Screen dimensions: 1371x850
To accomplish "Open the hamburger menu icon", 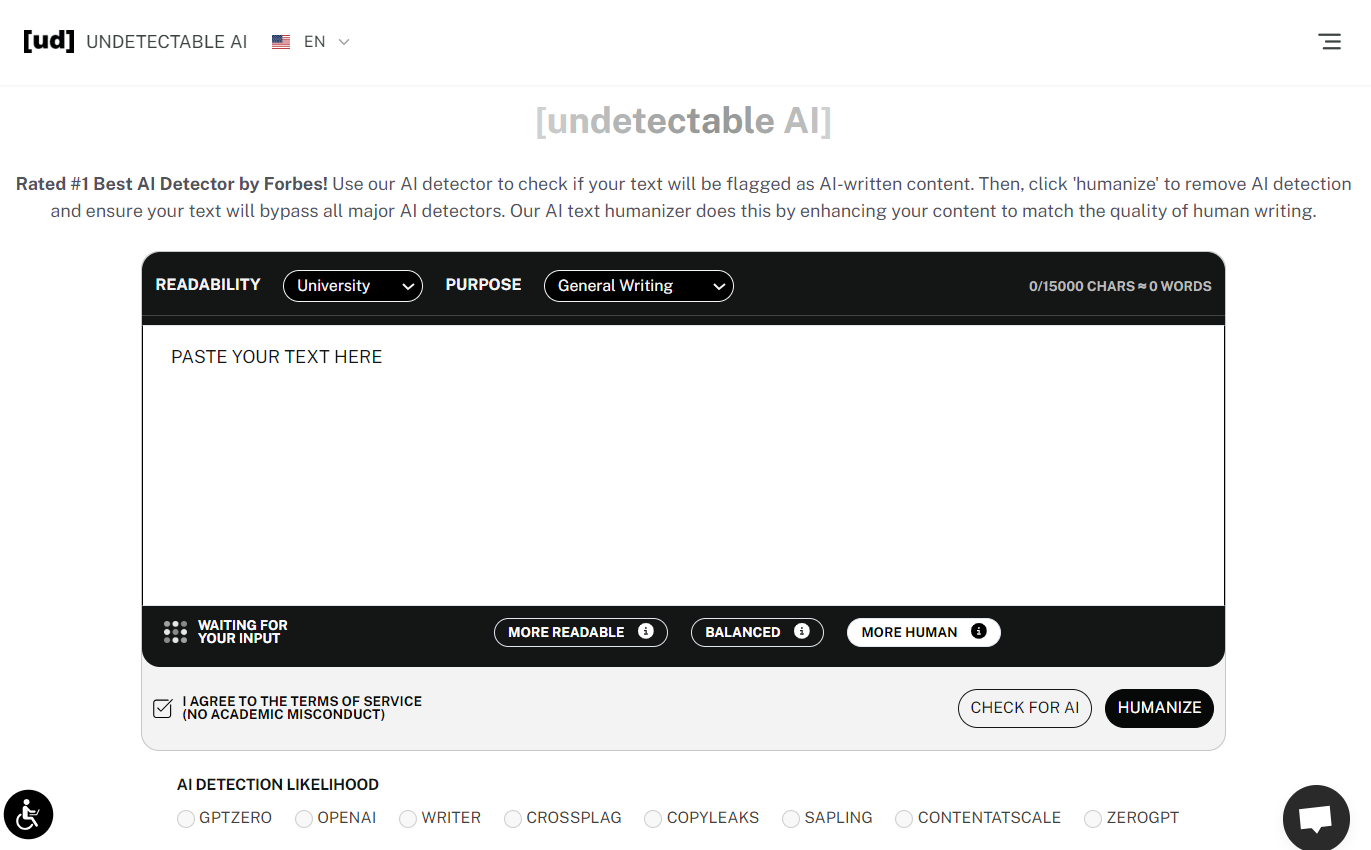I will point(1329,42).
